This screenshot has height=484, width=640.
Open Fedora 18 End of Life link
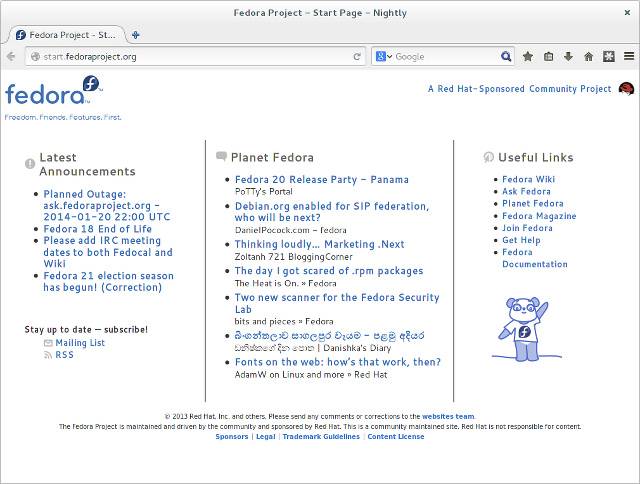(x=98, y=229)
